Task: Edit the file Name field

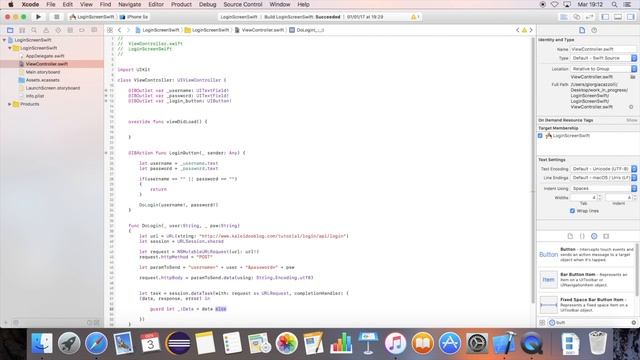Action: point(603,49)
